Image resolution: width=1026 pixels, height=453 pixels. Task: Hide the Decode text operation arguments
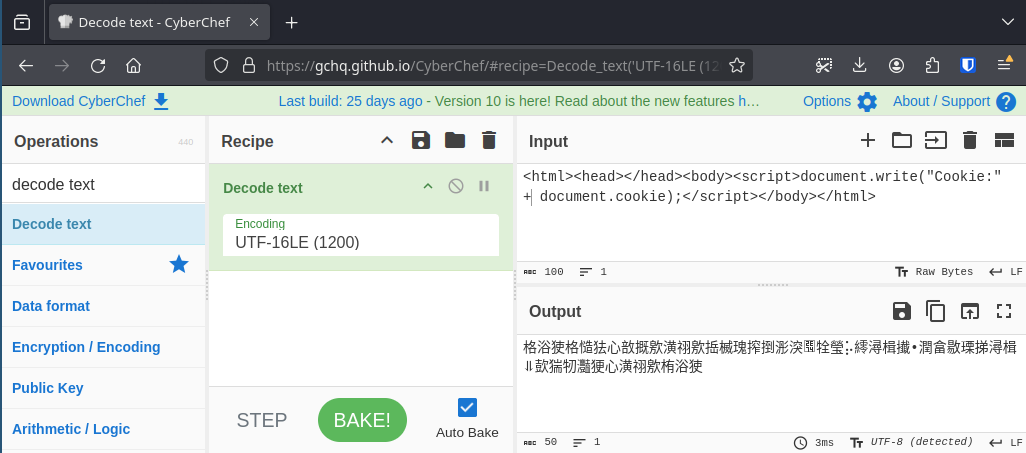click(428, 186)
